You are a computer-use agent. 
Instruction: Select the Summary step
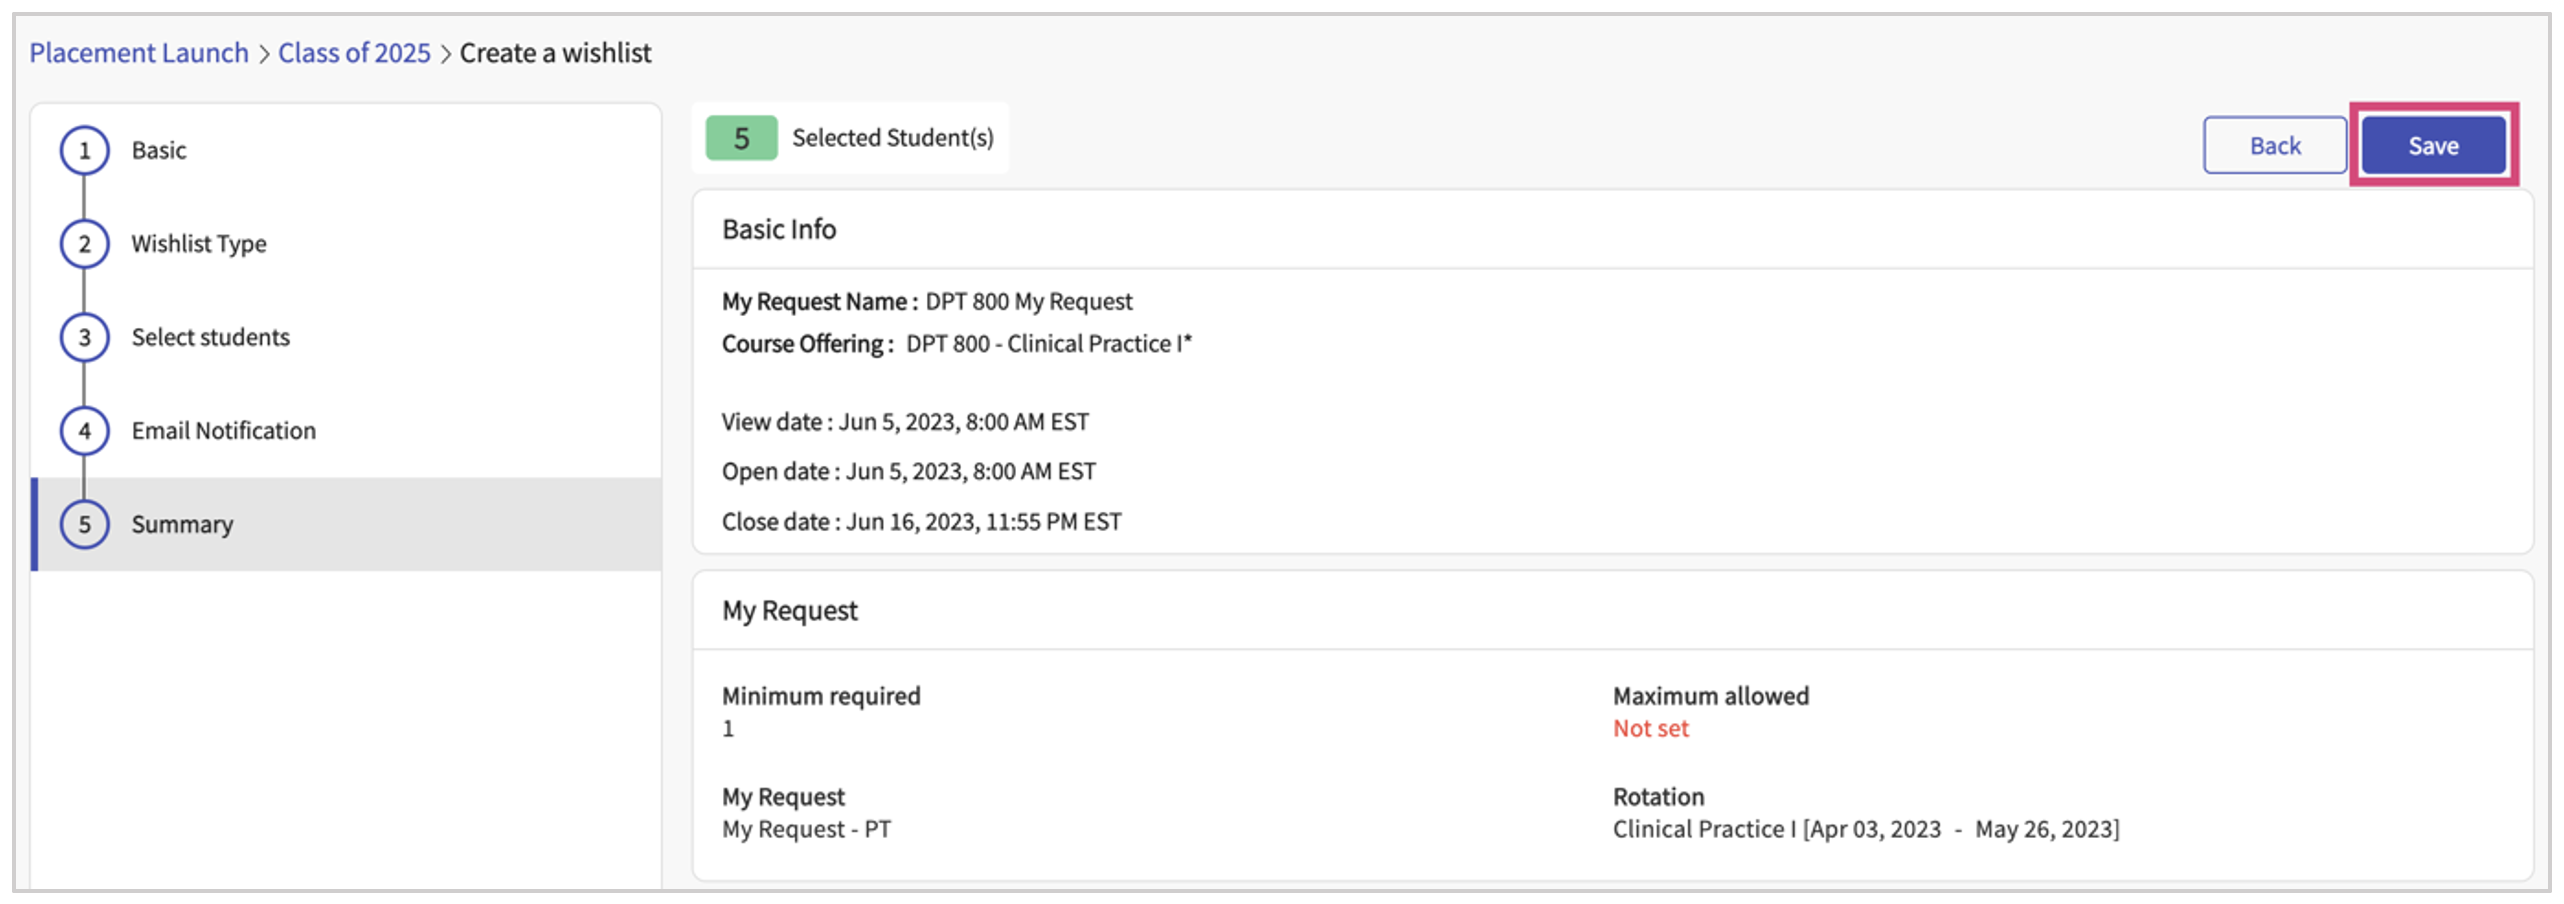click(x=182, y=524)
